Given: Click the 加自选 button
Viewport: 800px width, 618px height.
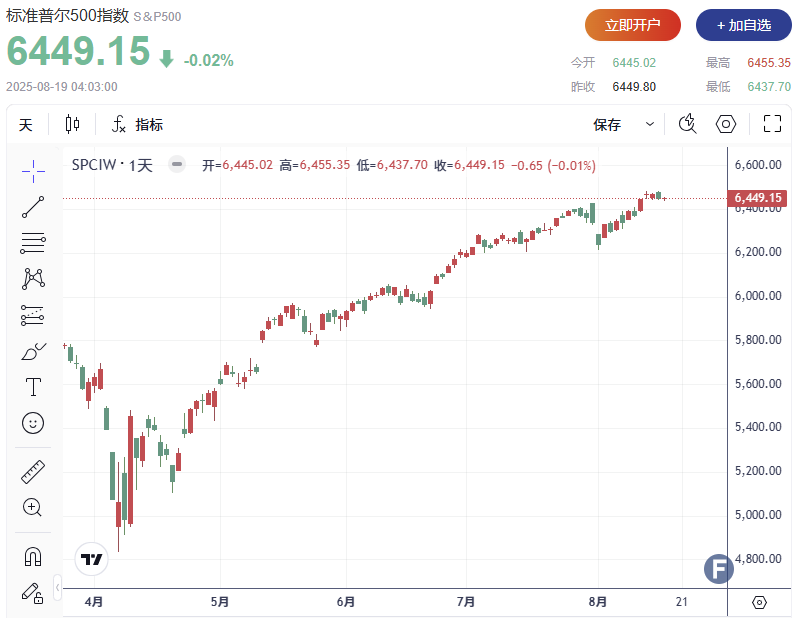Looking at the screenshot, I should (743, 25).
